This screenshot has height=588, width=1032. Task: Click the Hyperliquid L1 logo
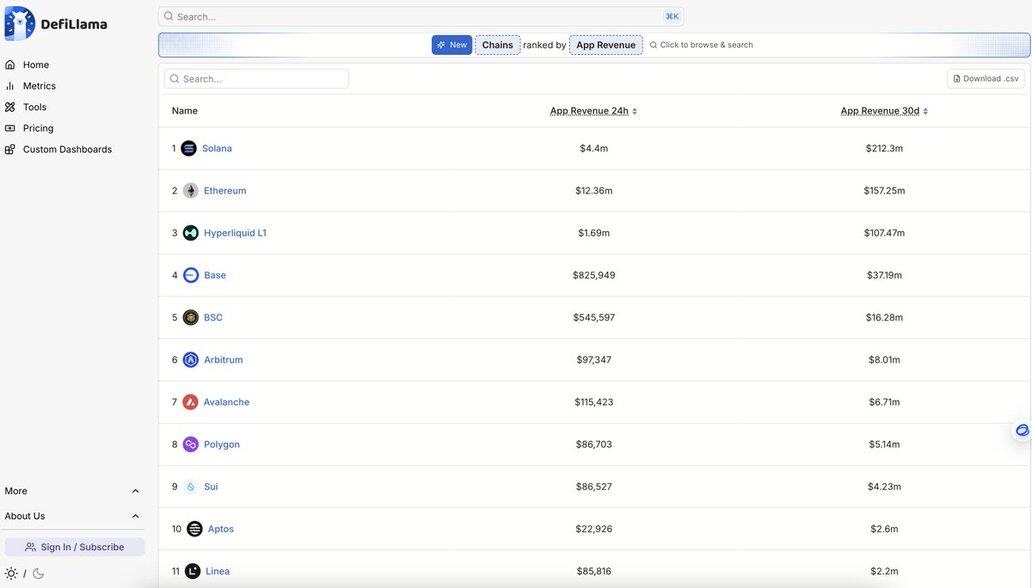click(190, 233)
